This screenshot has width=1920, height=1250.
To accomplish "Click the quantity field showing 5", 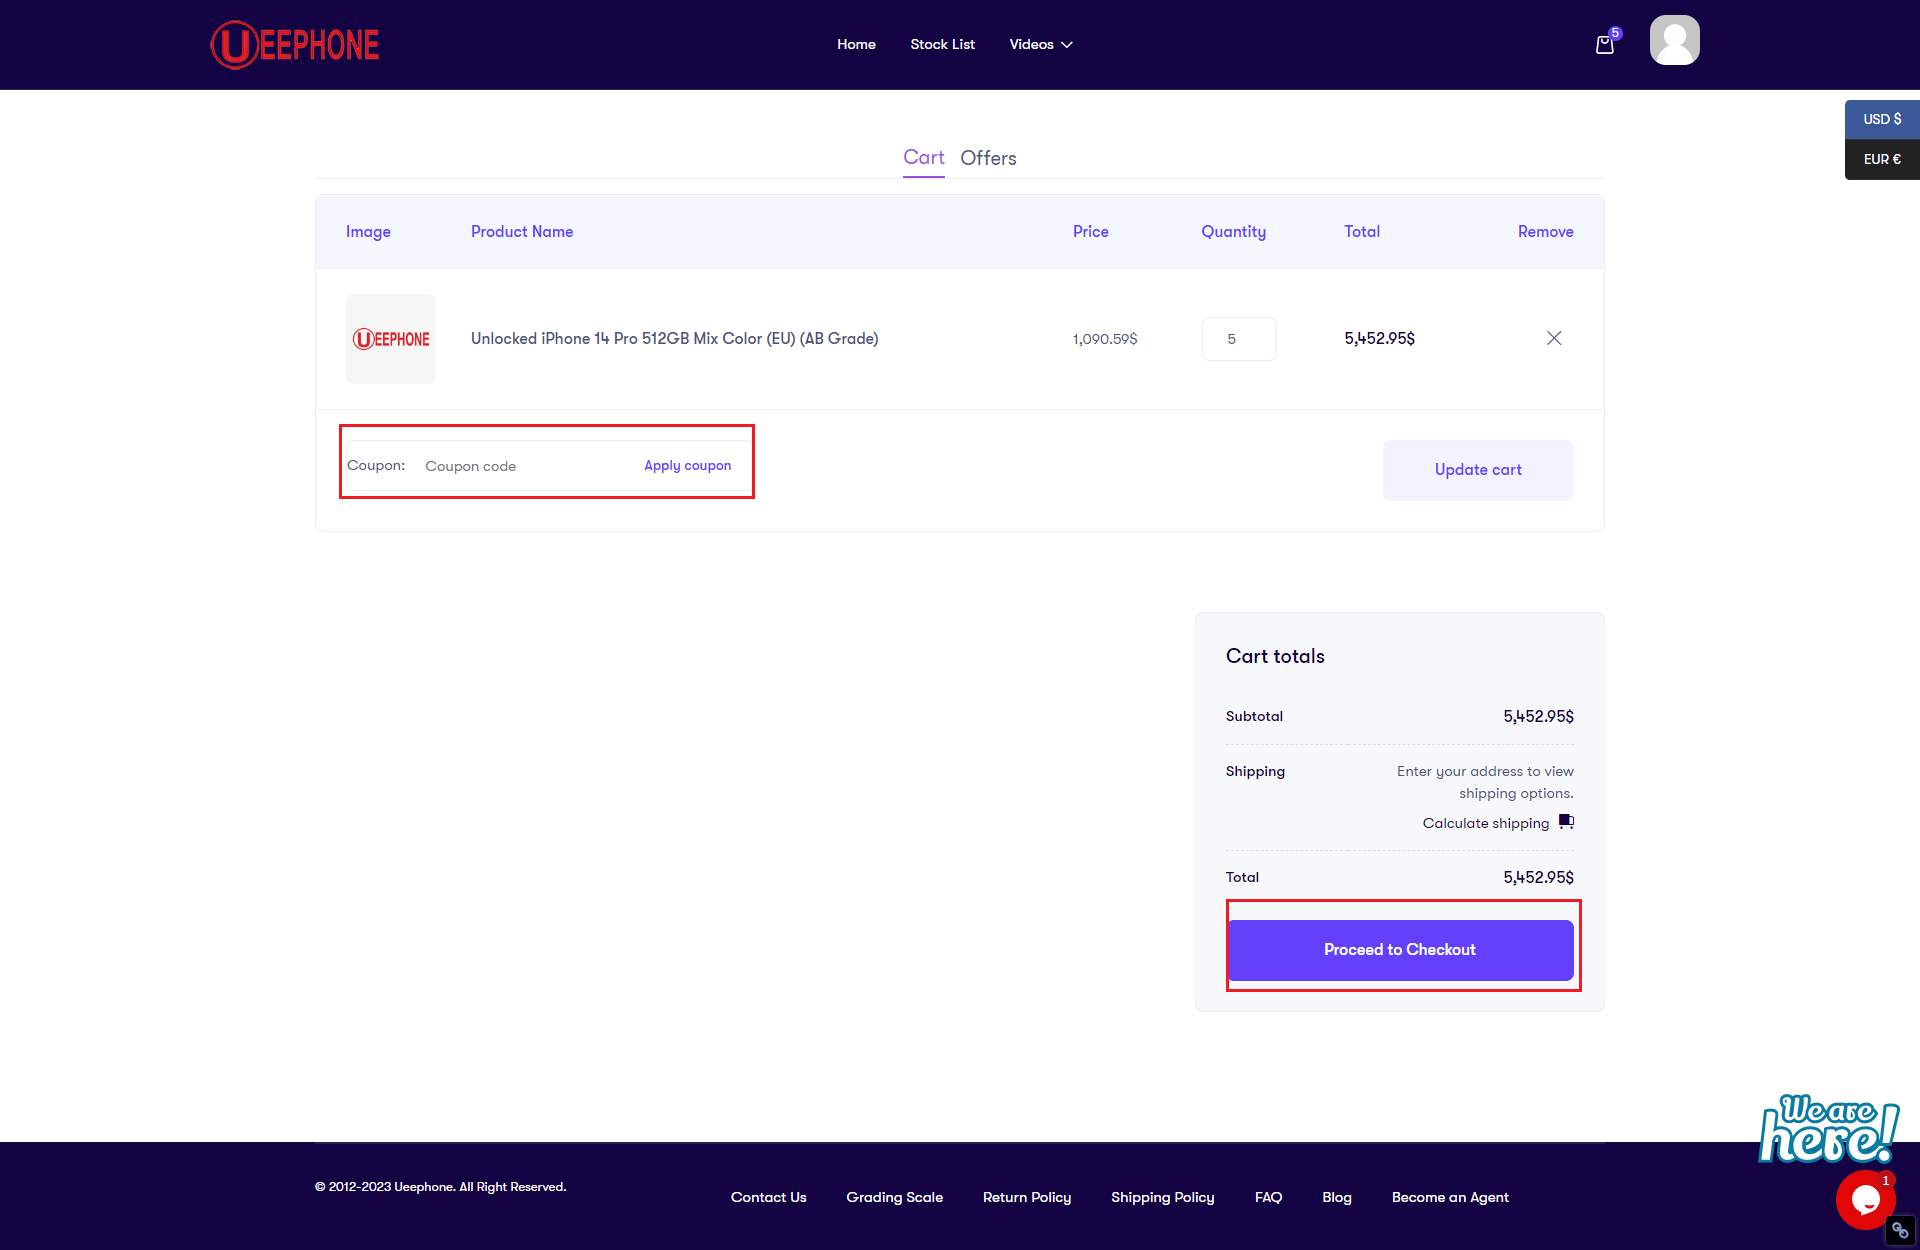I will coord(1239,339).
